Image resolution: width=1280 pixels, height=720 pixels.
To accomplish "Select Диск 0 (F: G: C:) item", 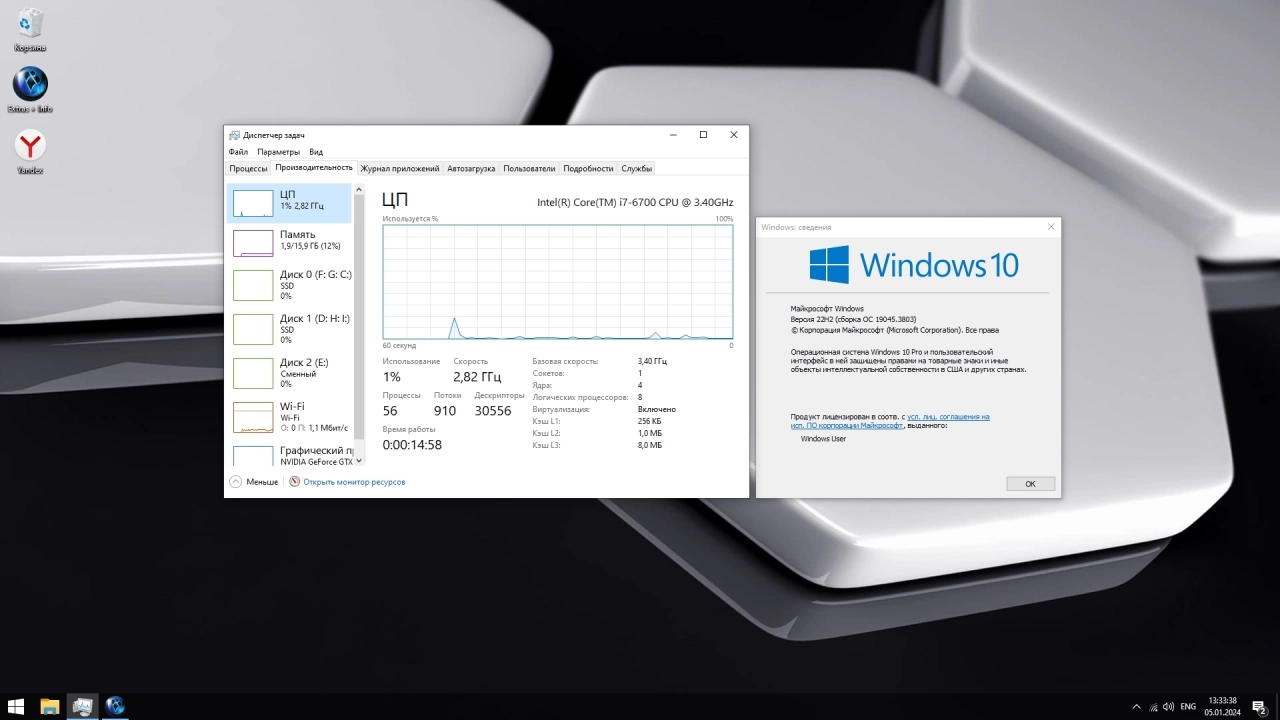I will tap(289, 285).
